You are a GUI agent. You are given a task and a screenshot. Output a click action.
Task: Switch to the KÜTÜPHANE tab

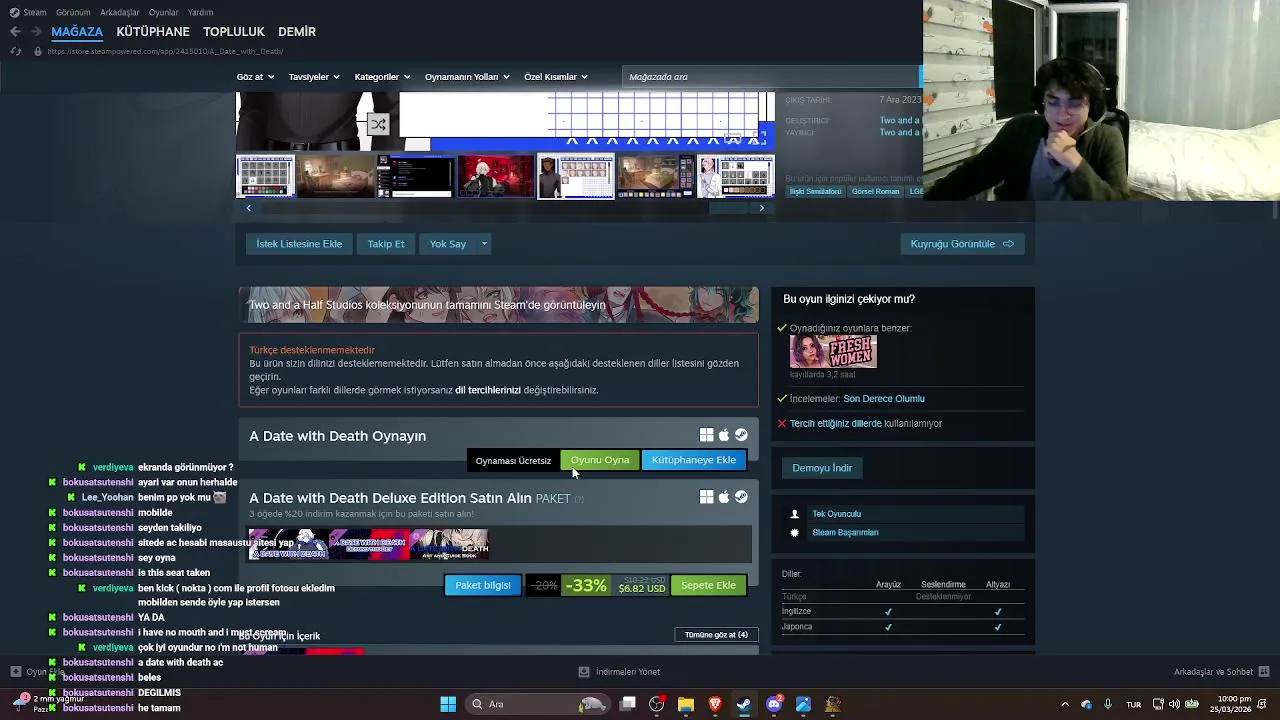[x=153, y=32]
